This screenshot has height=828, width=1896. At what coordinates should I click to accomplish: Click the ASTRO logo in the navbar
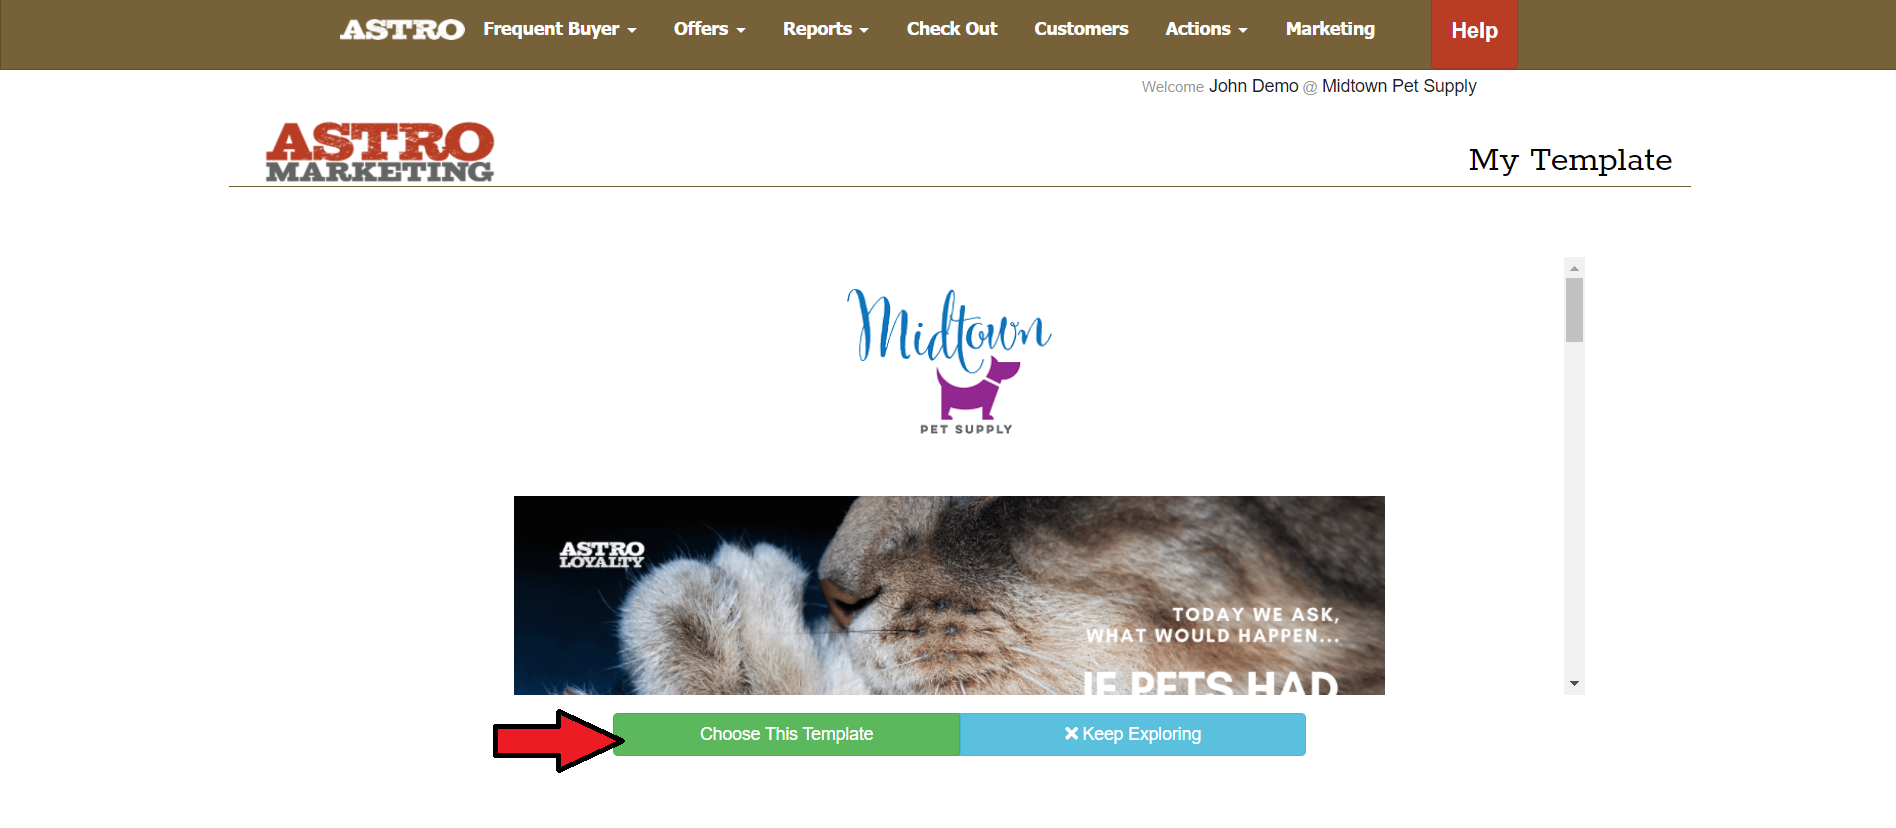click(402, 30)
